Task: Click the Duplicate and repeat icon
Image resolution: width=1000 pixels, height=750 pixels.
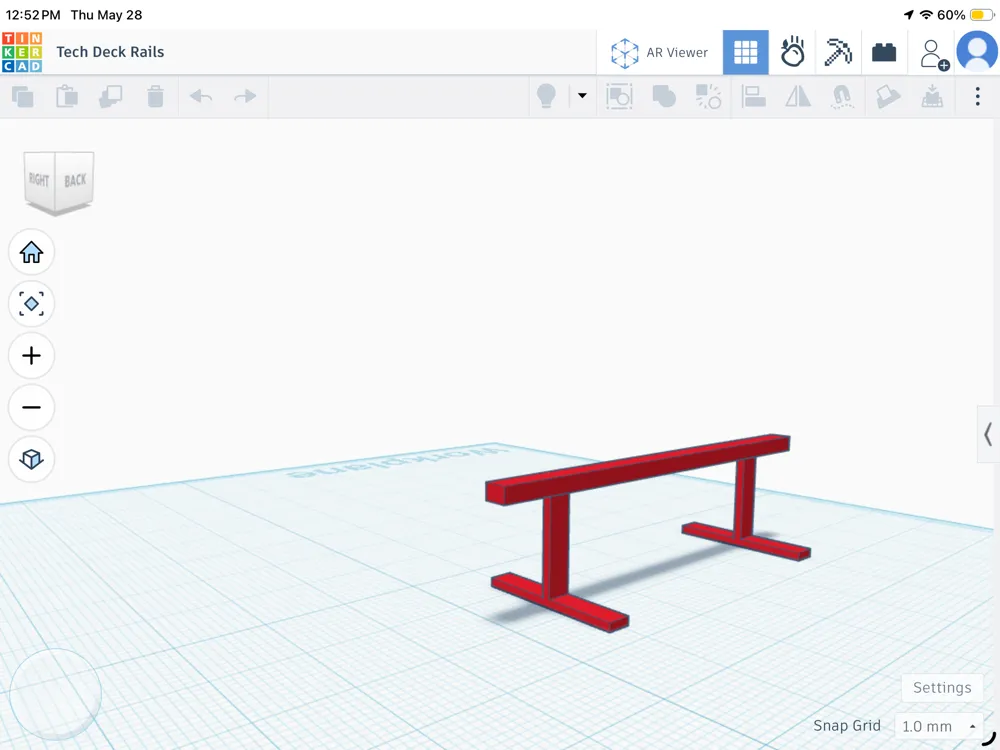Action: pyautogui.click(x=111, y=96)
